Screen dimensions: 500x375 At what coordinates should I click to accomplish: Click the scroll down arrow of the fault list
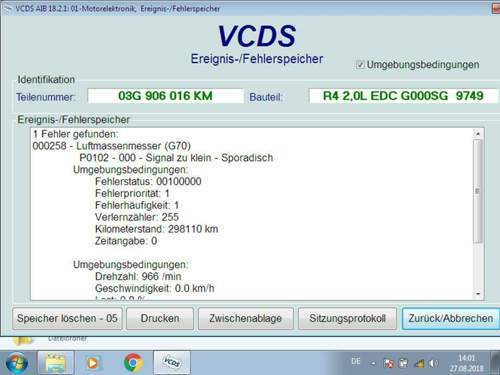pyautogui.click(x=478, y=294)
